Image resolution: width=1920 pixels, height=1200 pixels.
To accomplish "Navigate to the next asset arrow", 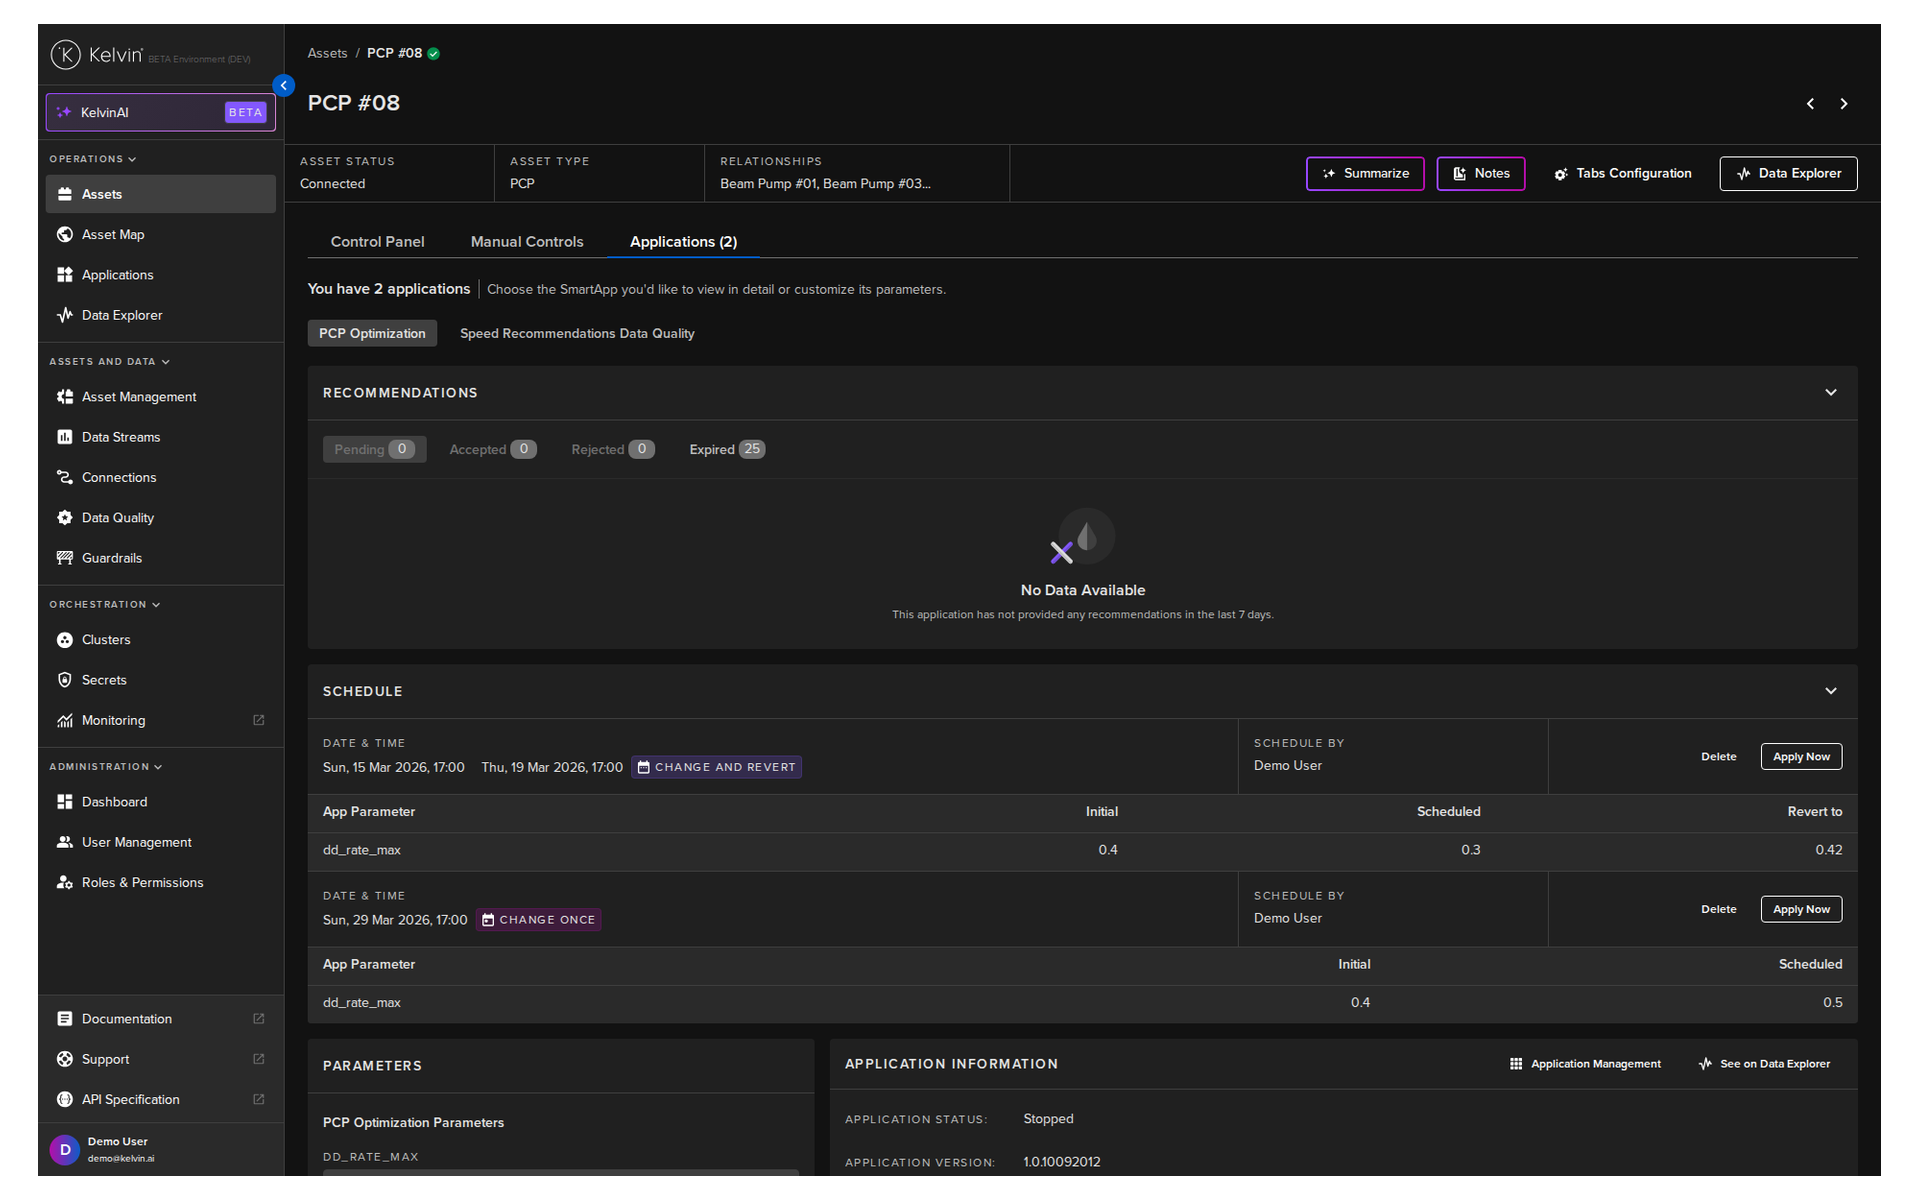I will 1843,104.
